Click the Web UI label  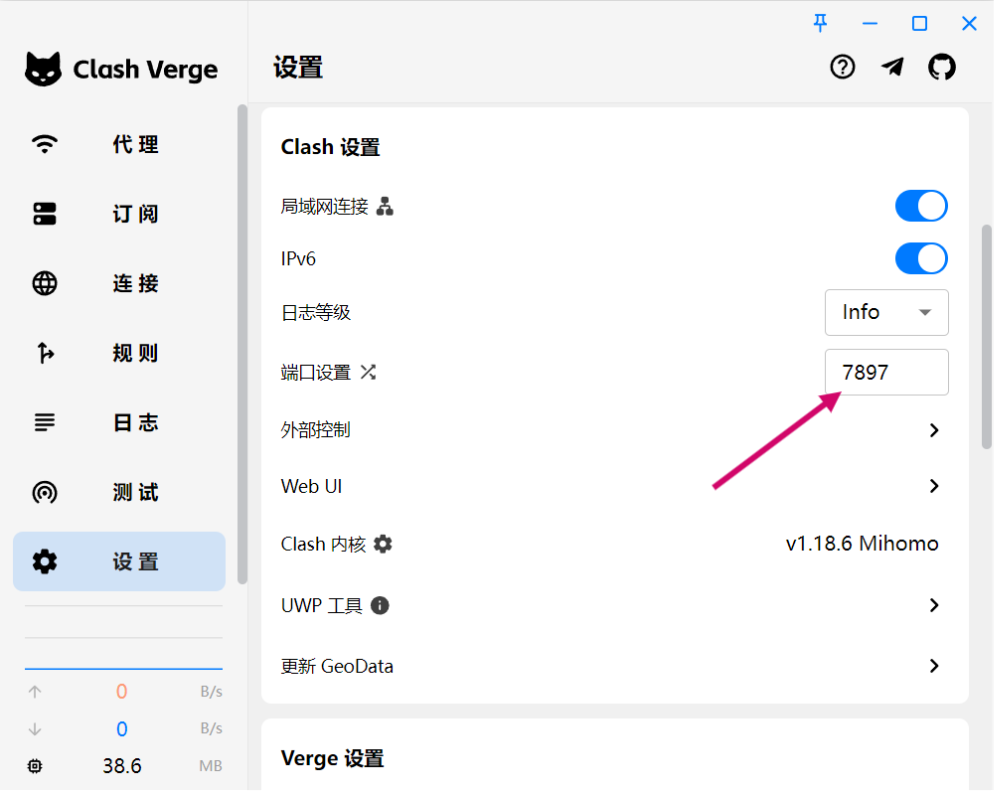click(312, 487)
